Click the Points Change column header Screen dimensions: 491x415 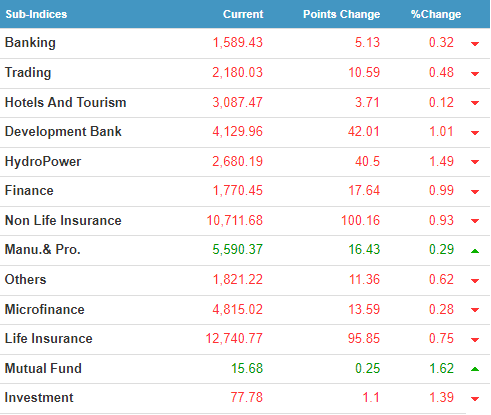(341, 14)
